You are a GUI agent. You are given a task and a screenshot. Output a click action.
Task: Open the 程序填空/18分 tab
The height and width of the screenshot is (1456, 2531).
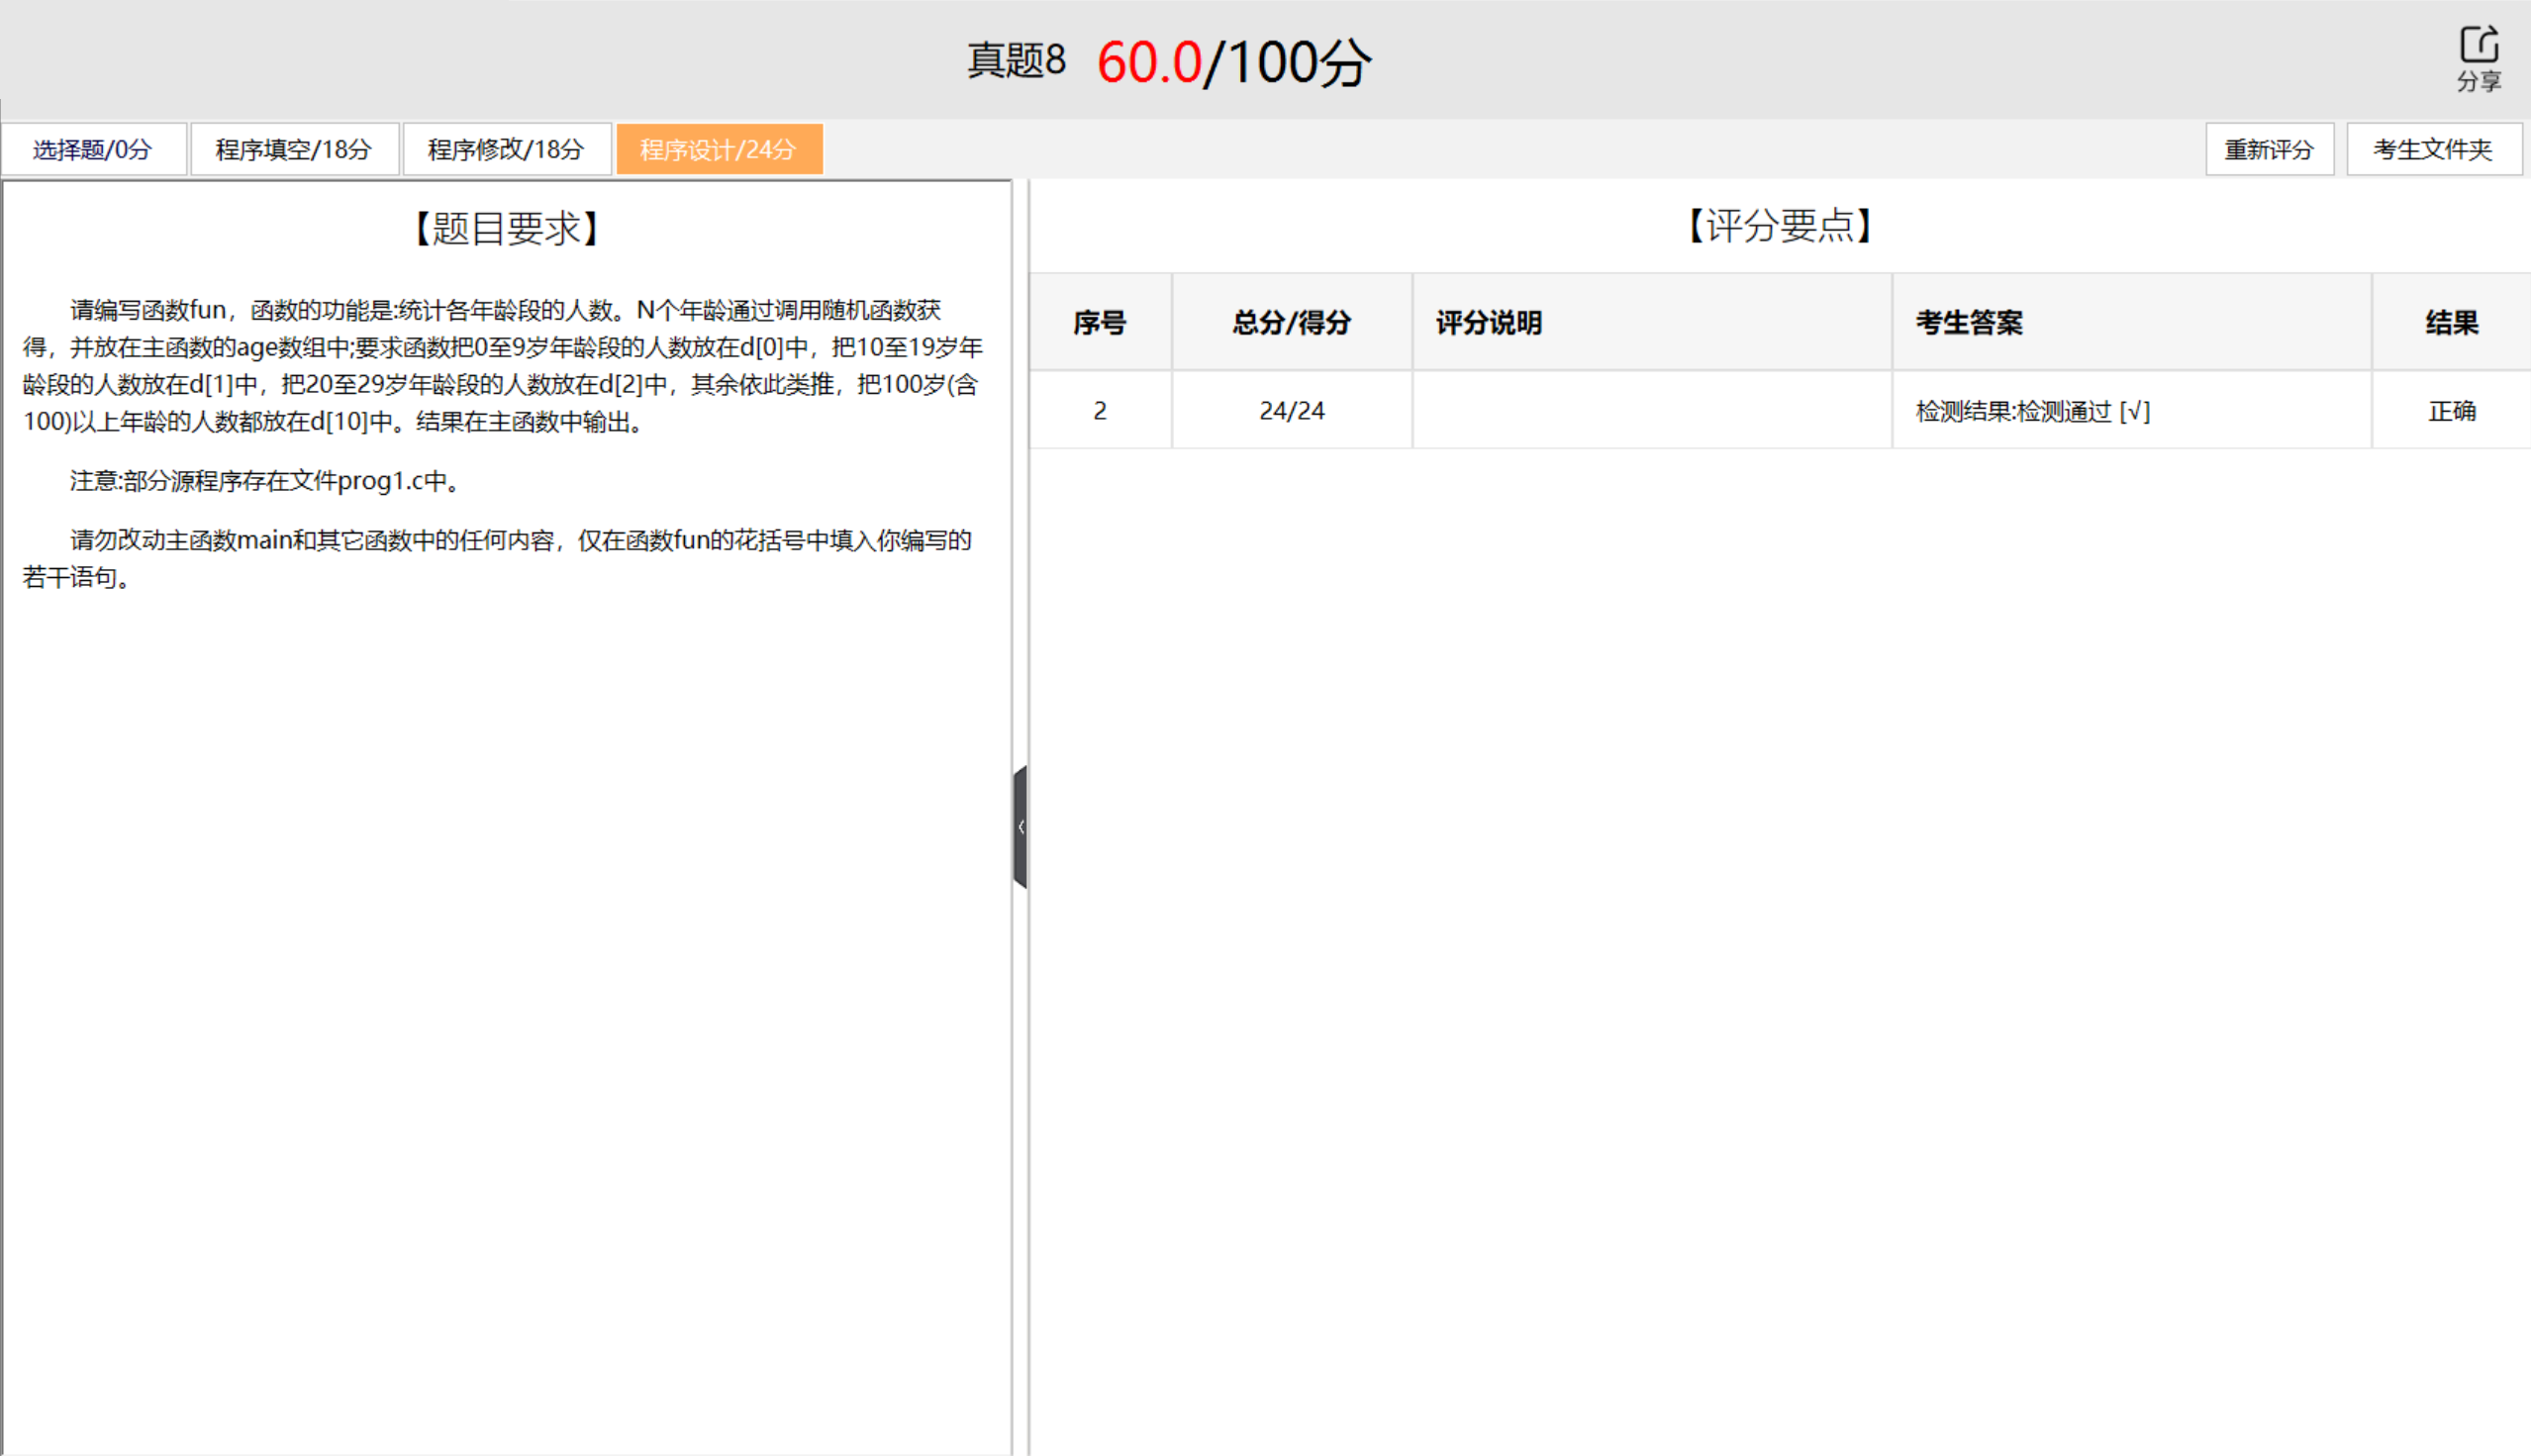294,149
